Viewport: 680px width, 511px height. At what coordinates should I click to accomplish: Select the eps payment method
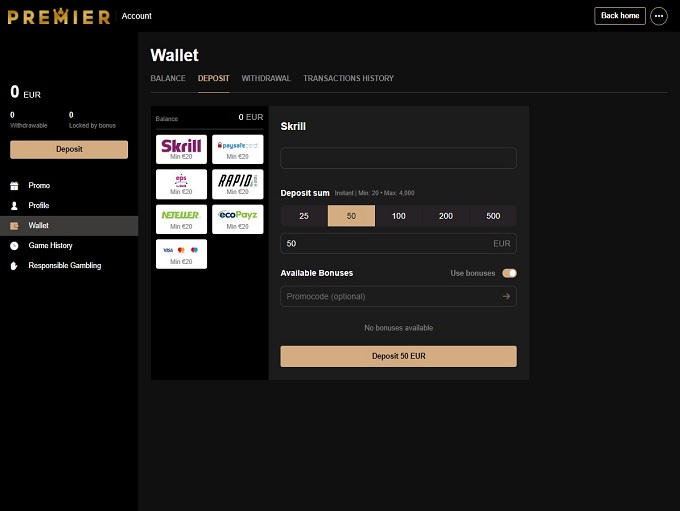pyautogui.click(x=182, y=184)
